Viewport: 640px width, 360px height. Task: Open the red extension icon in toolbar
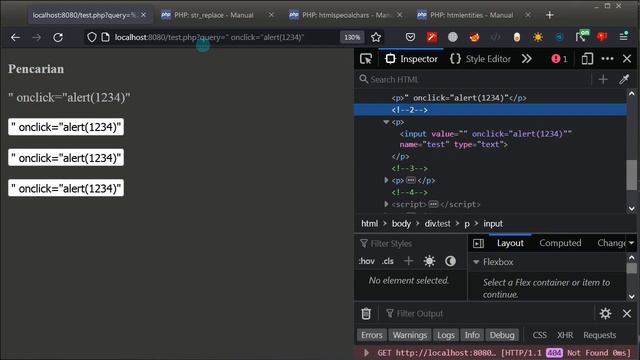pos(432,37)
